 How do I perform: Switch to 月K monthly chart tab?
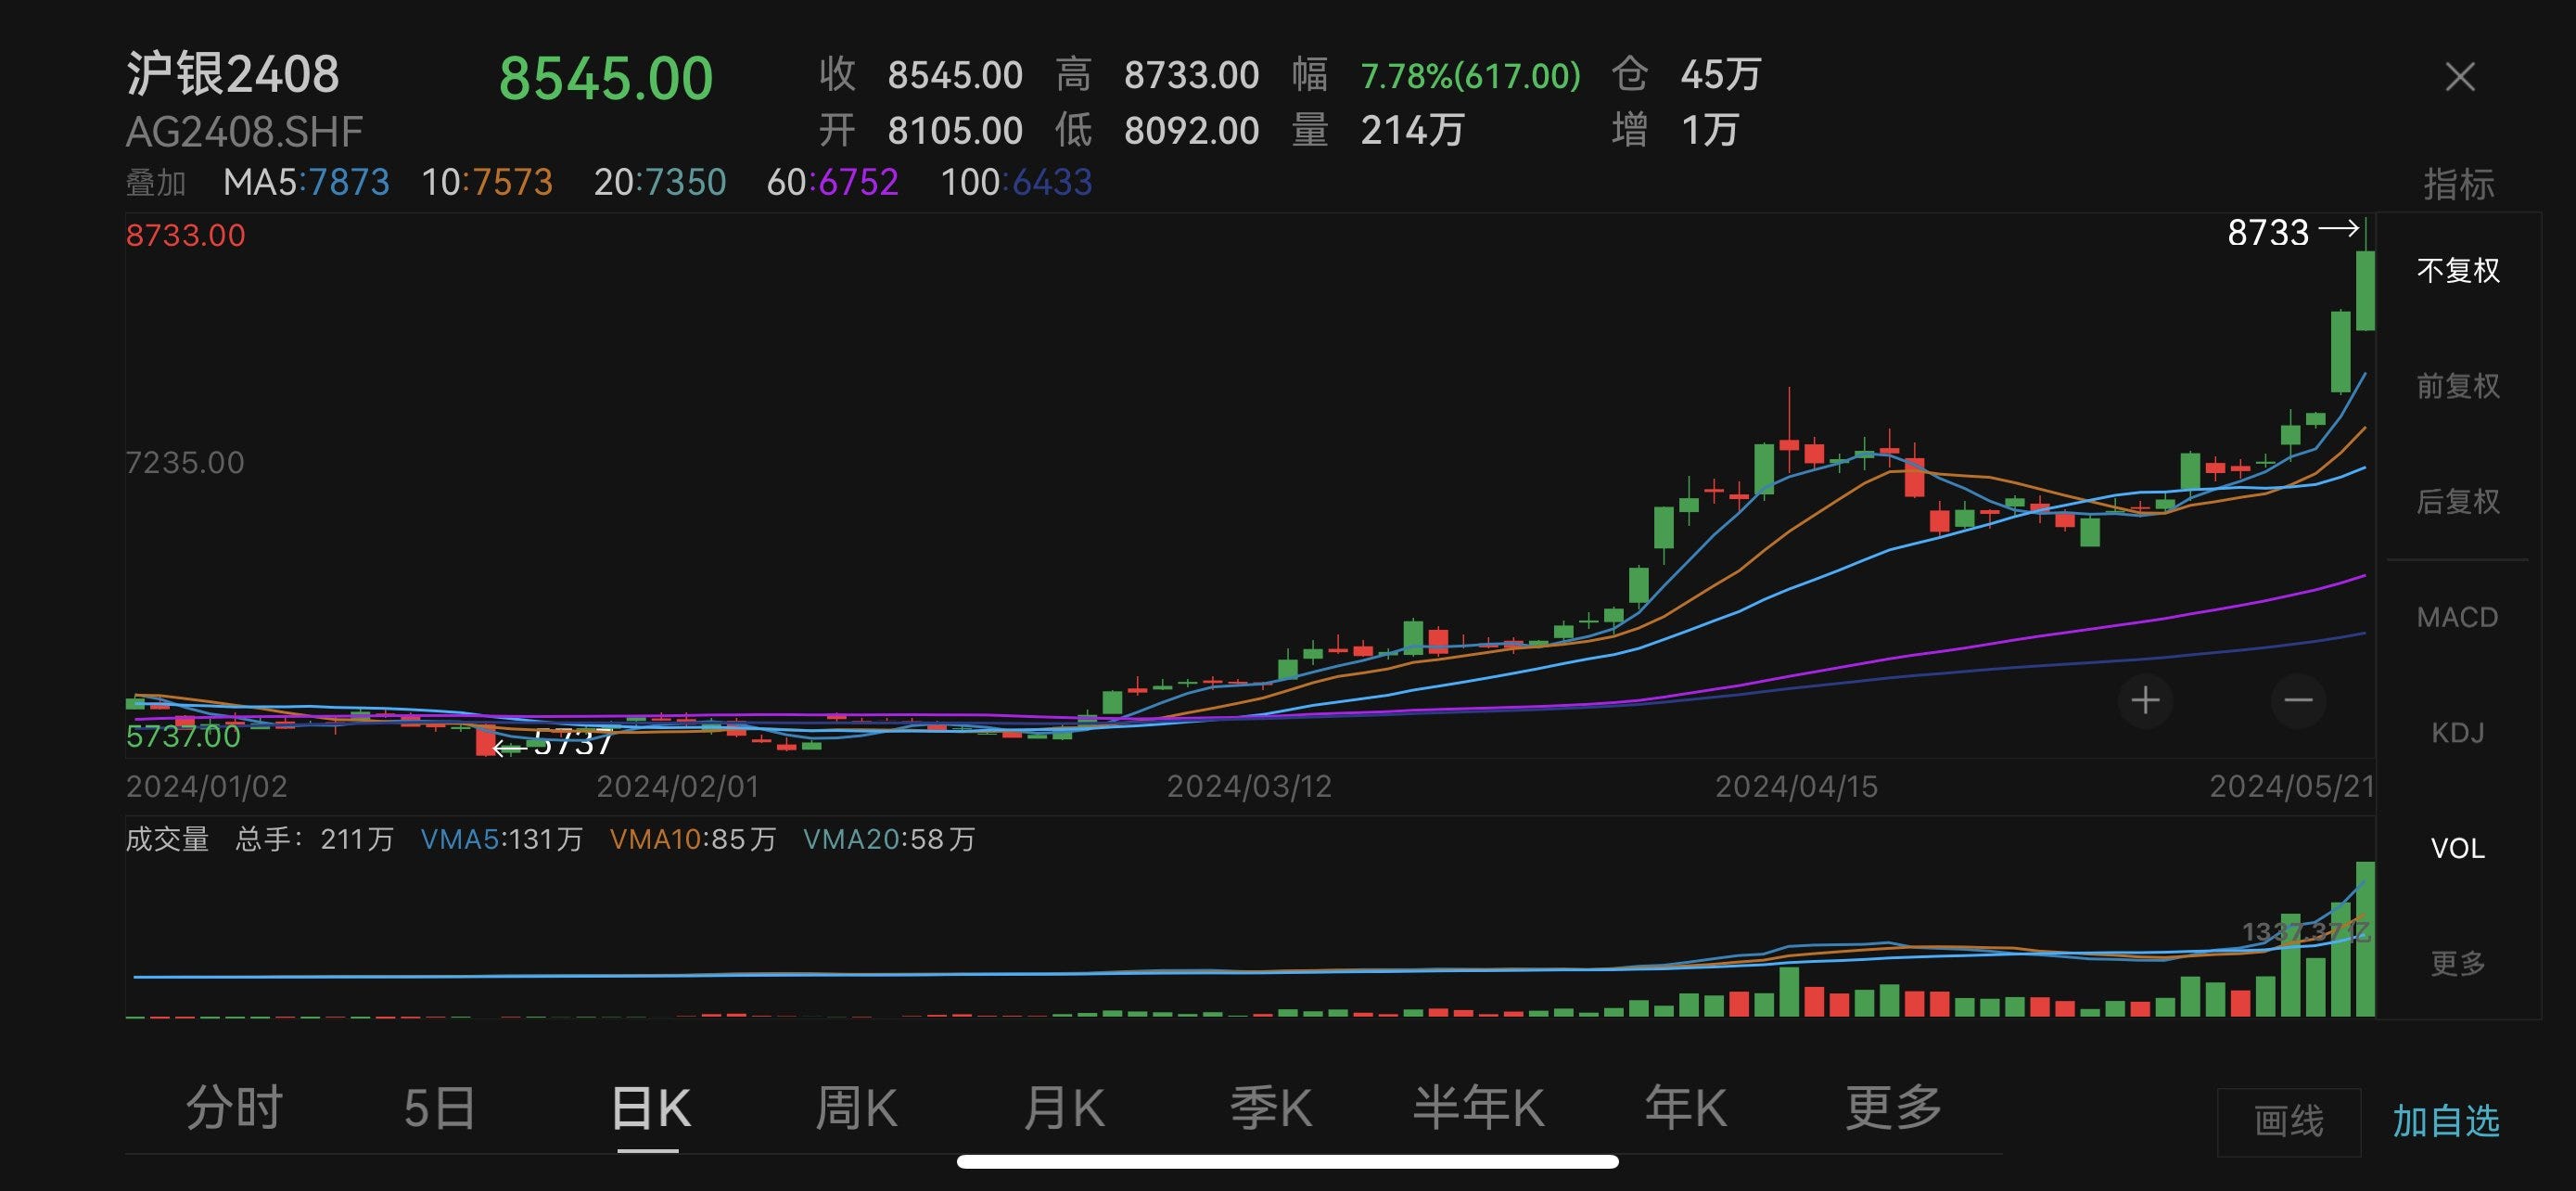(x=1064, y=1108)
